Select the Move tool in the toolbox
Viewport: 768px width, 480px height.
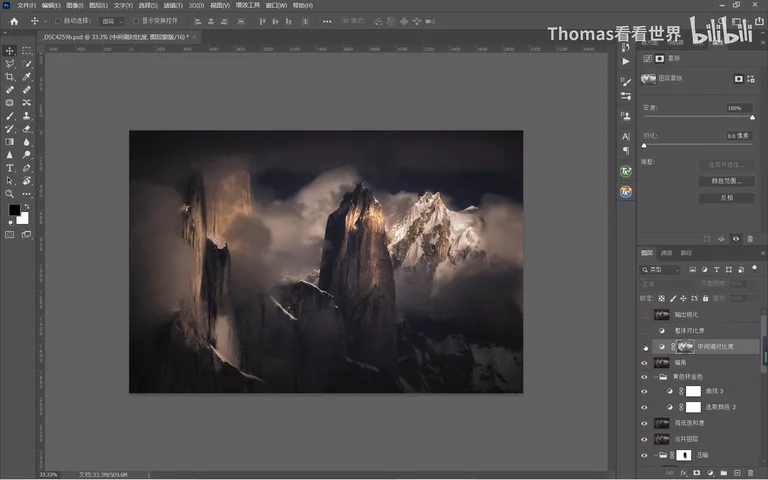(x=9, y=50)
